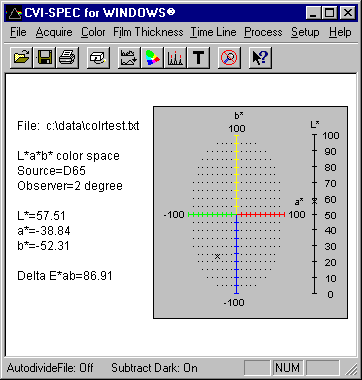This screenshot has height=380, width=362.
Task: Click the b*=-52.31 value
Action: pos(43,246)
